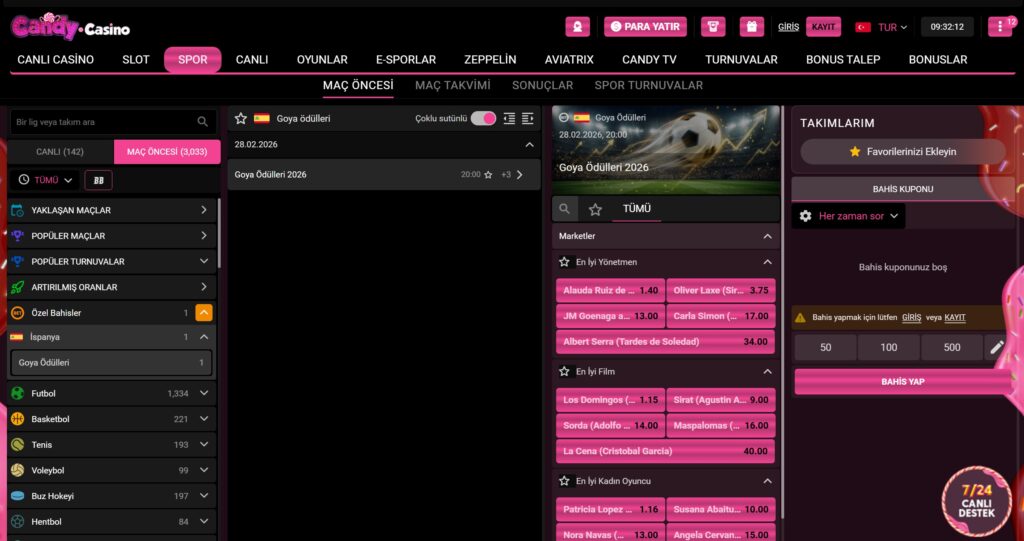Open the notifications menu with badge 12

(x=1000, y=27)
